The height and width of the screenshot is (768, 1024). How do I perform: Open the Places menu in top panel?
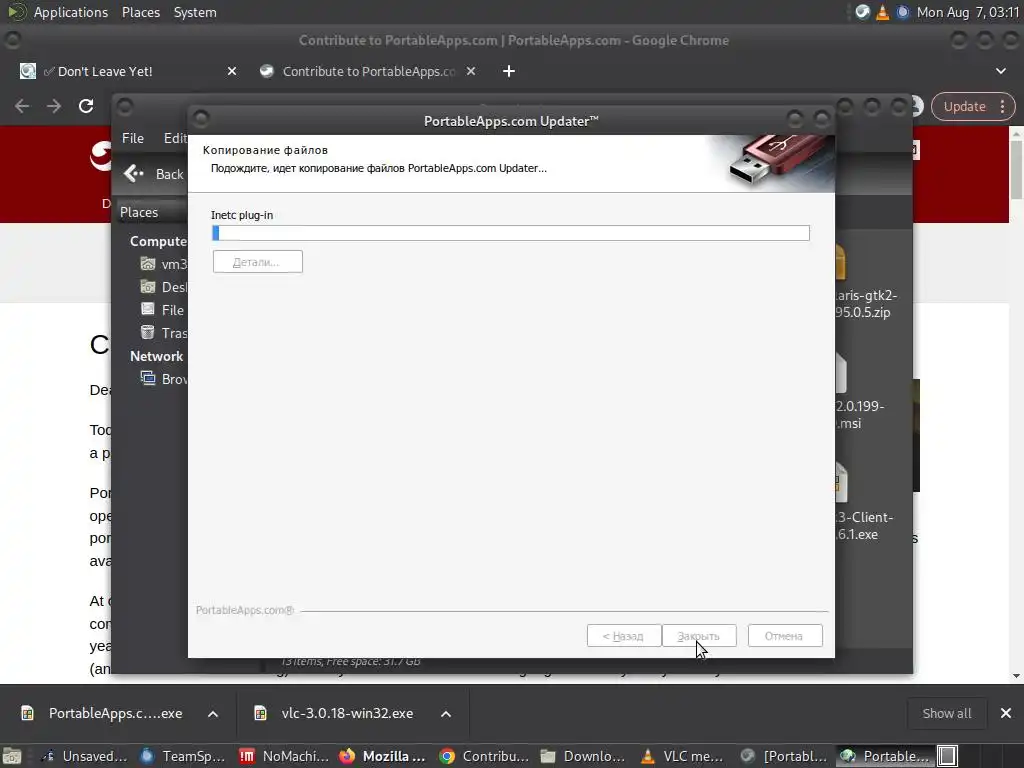click(x=140, y=12)
